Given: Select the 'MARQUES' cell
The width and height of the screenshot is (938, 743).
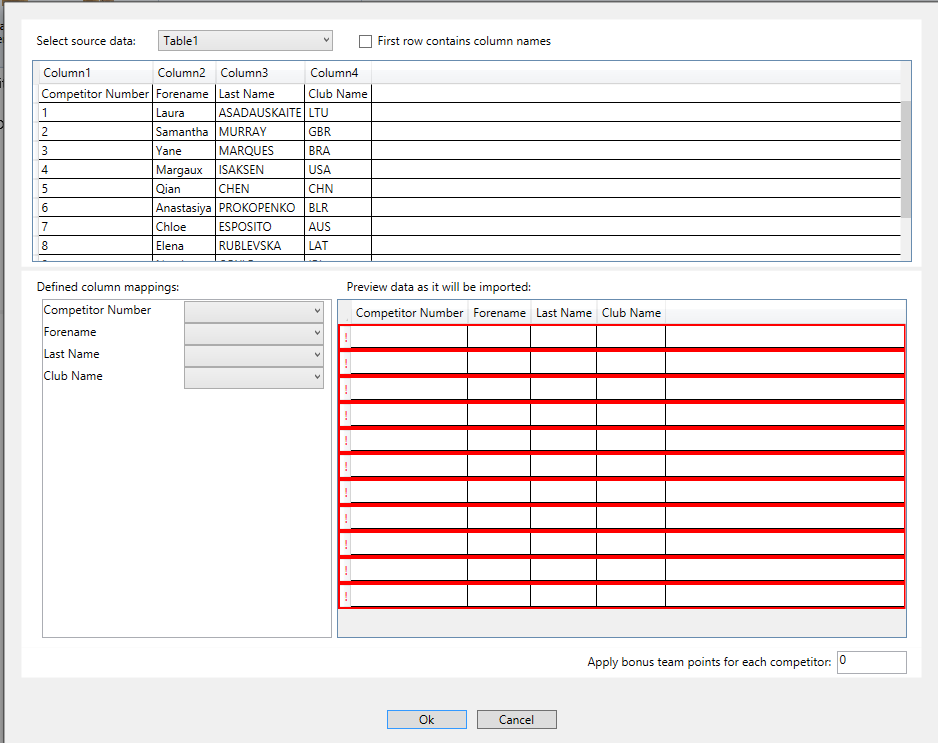Looking at the screenshot, I should [260, 151].
